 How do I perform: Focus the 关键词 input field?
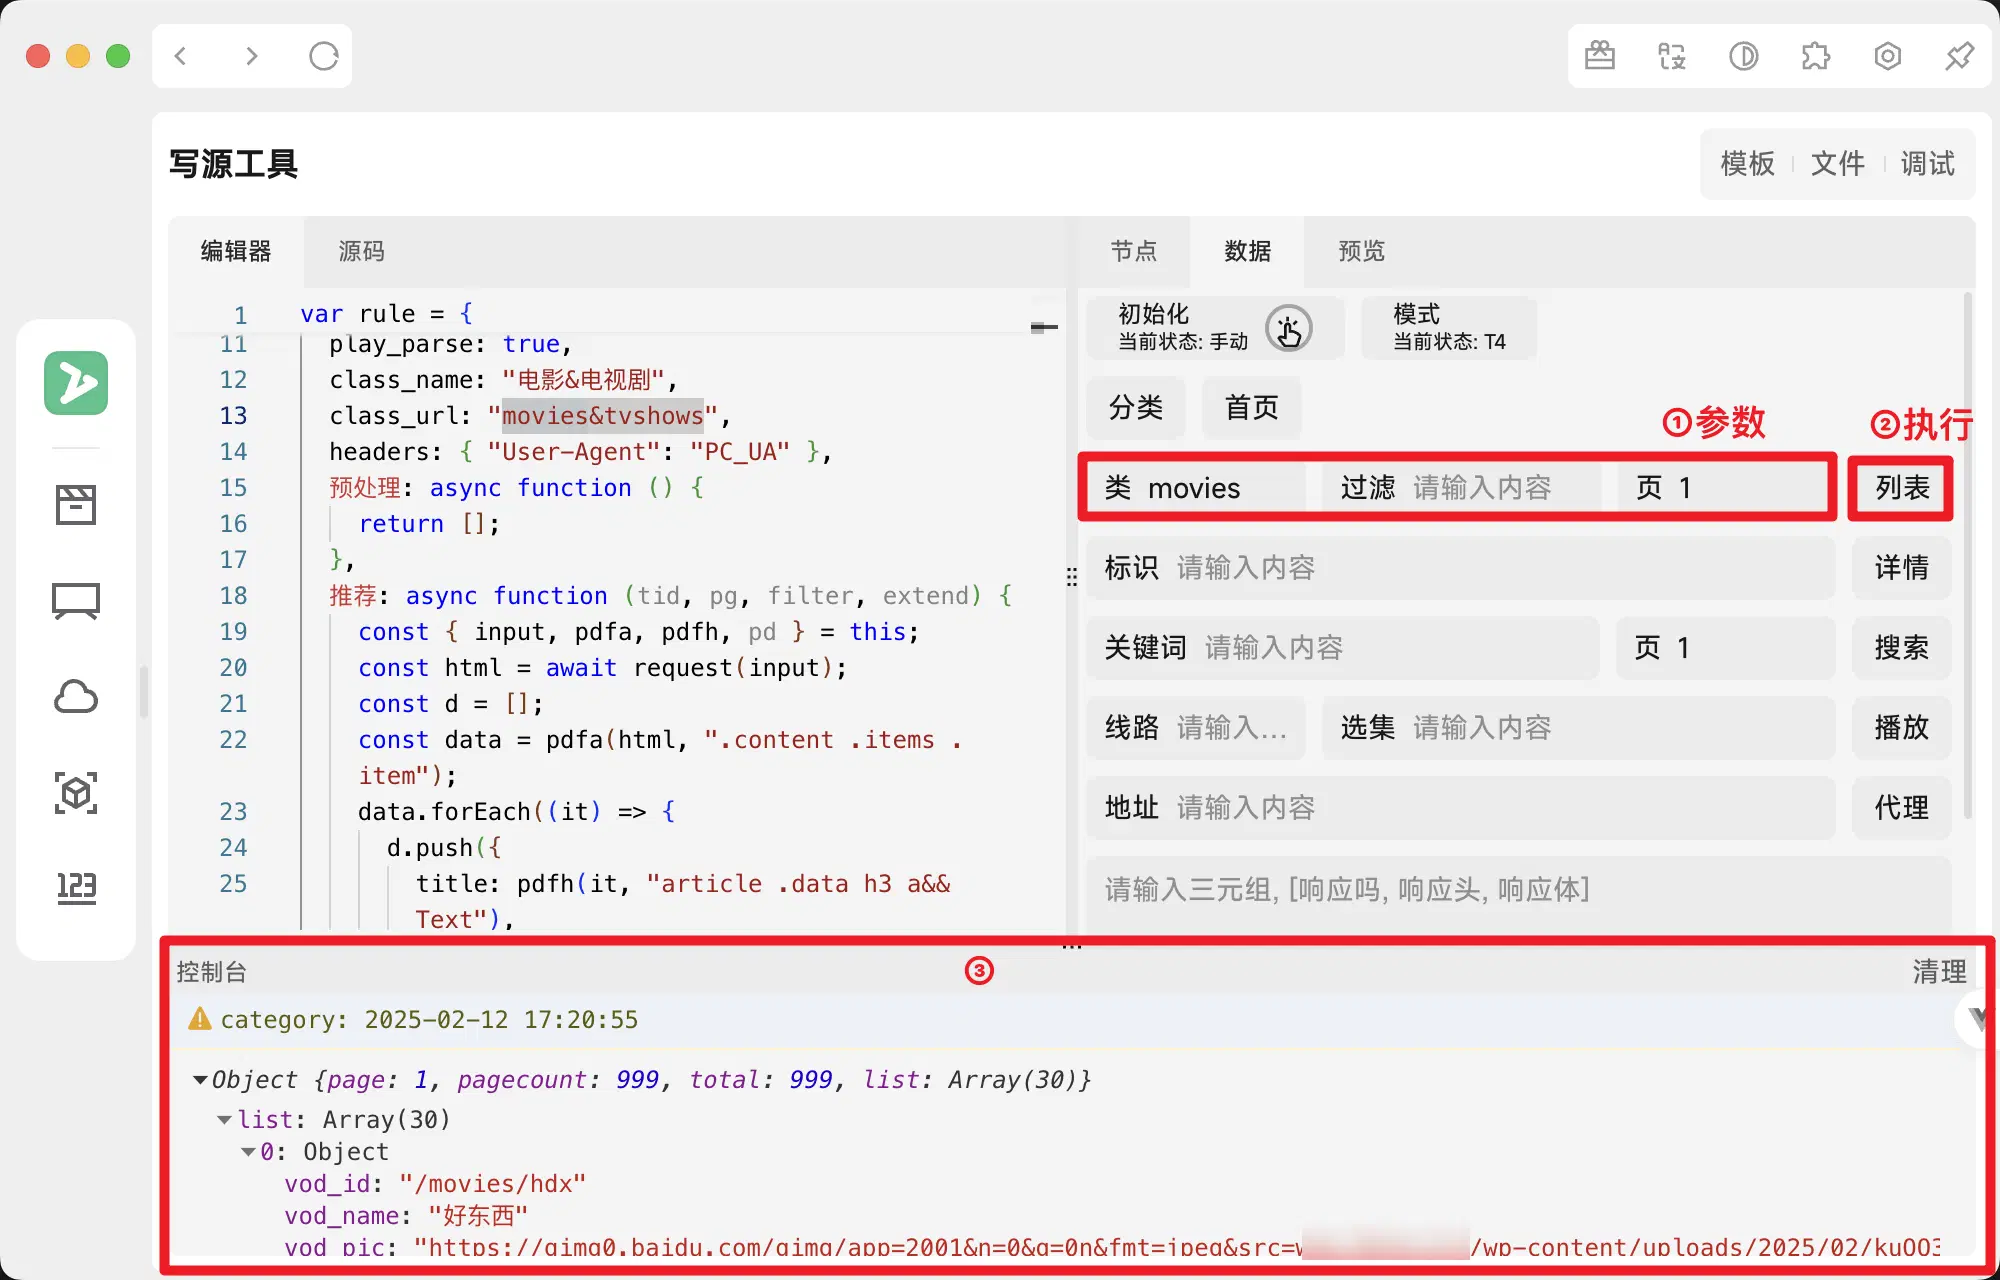click(x=1343, y=648)
